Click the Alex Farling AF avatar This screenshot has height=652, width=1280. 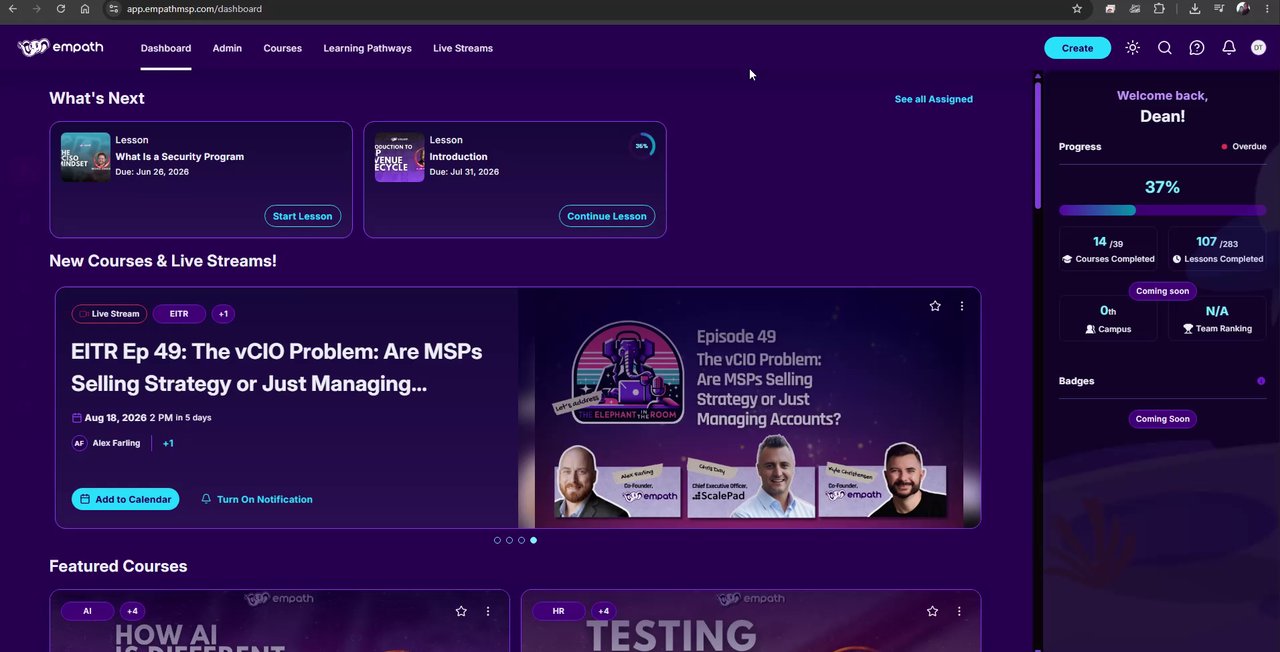[79, 443]
